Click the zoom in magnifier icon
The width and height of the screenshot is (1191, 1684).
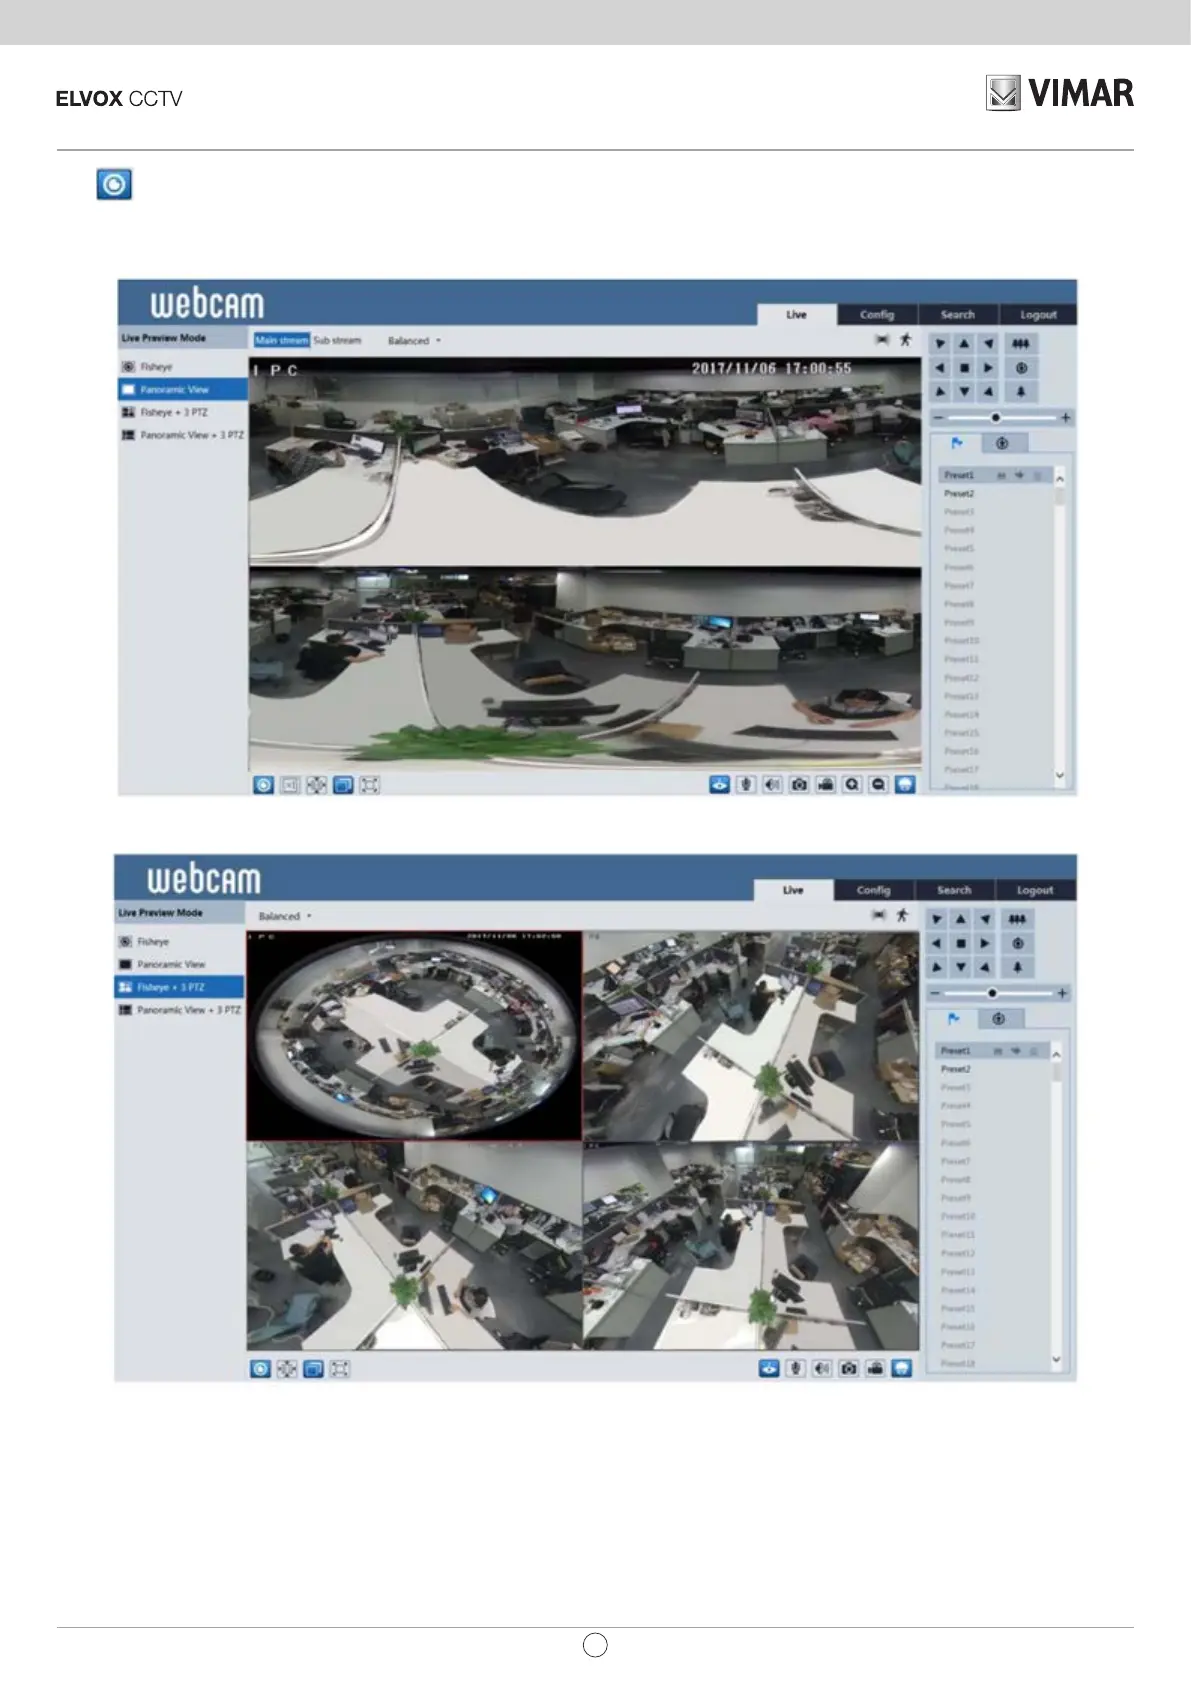tap(851, 785)
